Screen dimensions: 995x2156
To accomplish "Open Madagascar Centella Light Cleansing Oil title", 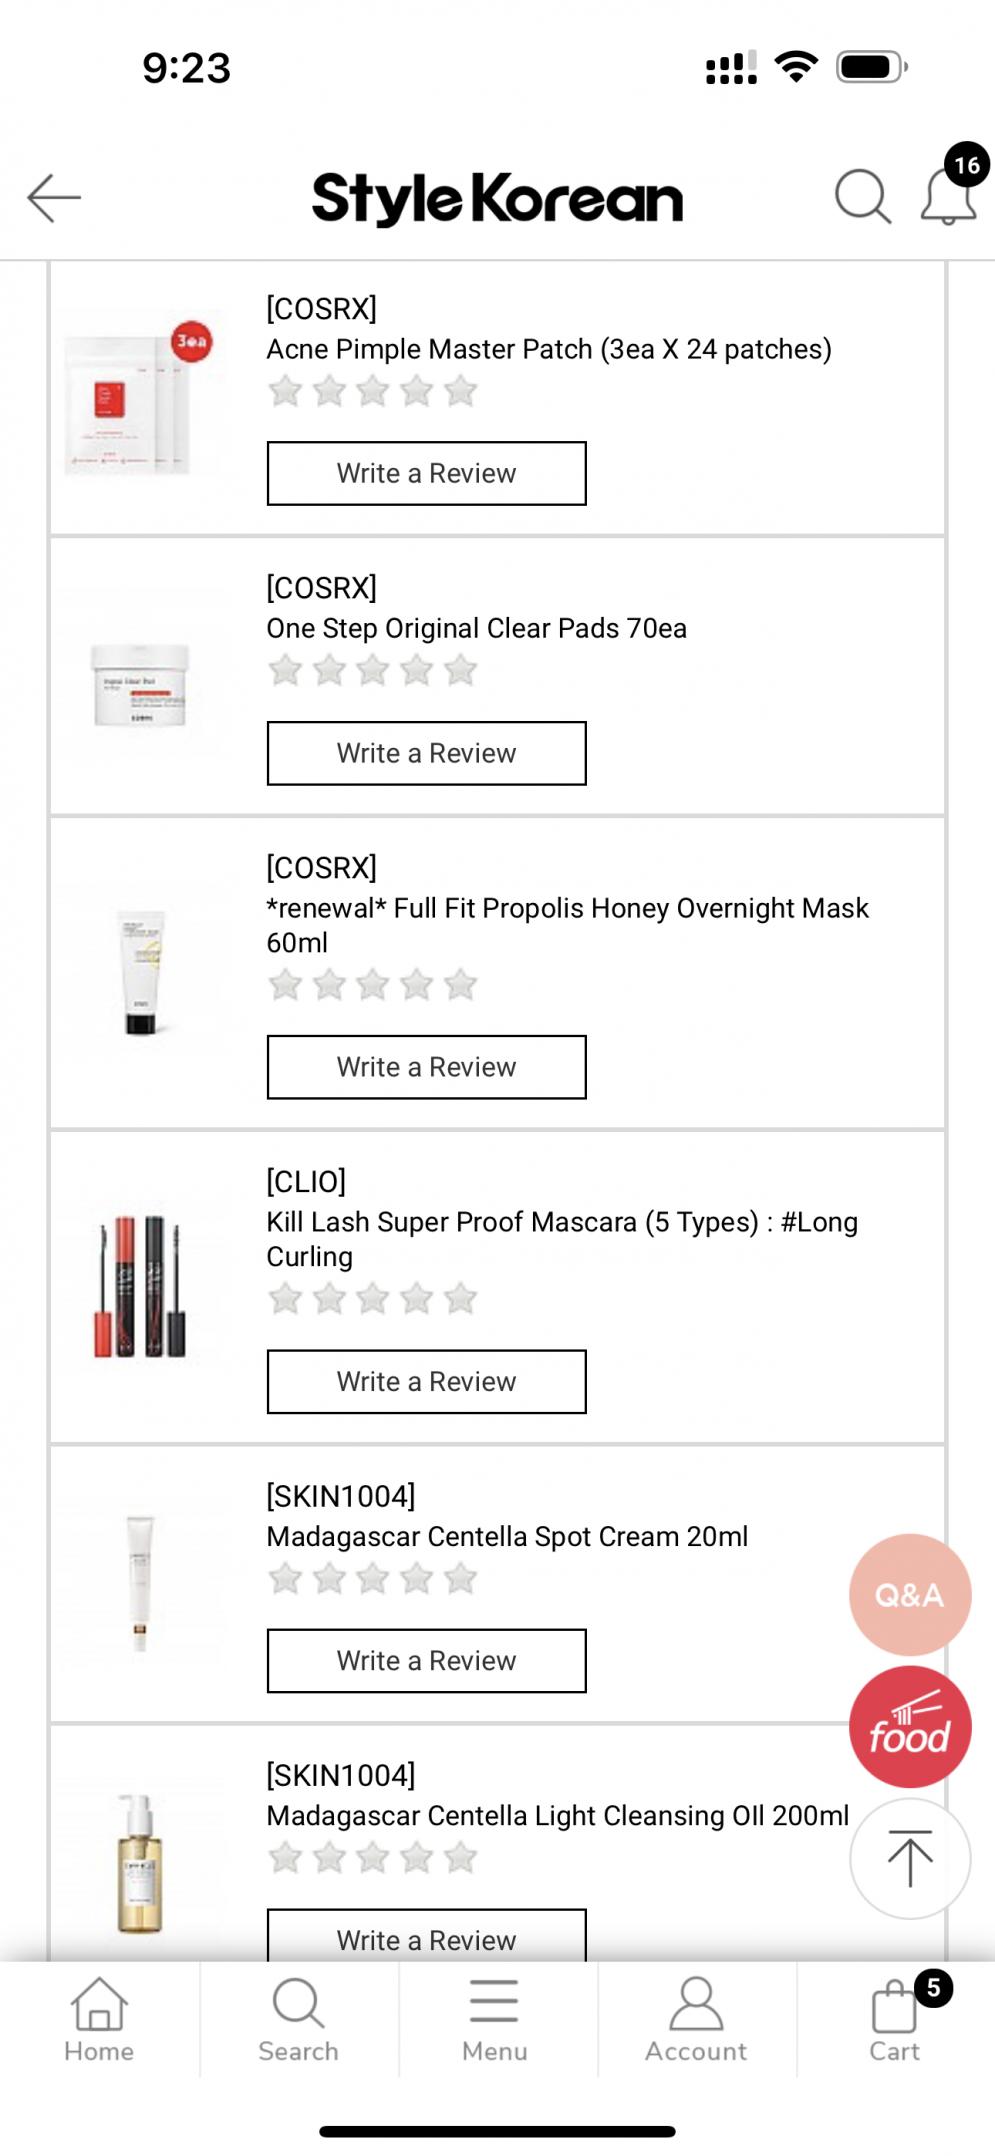I will click(x=557, y=1816).
